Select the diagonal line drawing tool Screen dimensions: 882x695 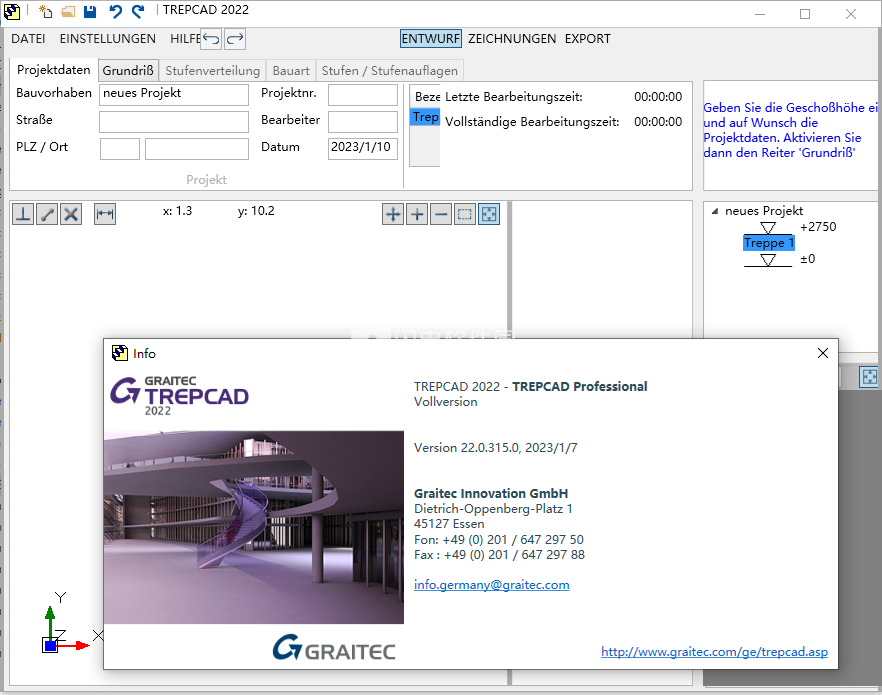(47, 214)
